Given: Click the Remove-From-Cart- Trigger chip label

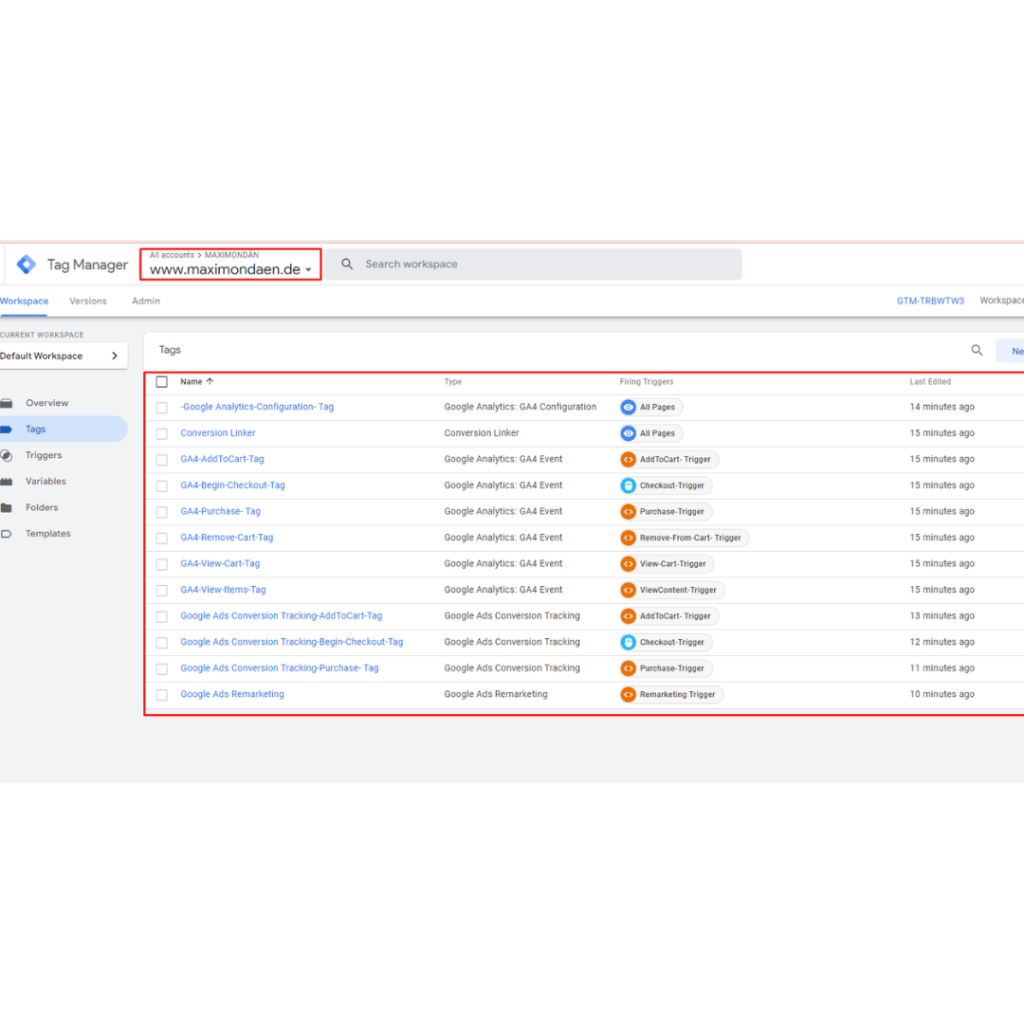Looking at the screenshot, I should [x=690, y=537].
